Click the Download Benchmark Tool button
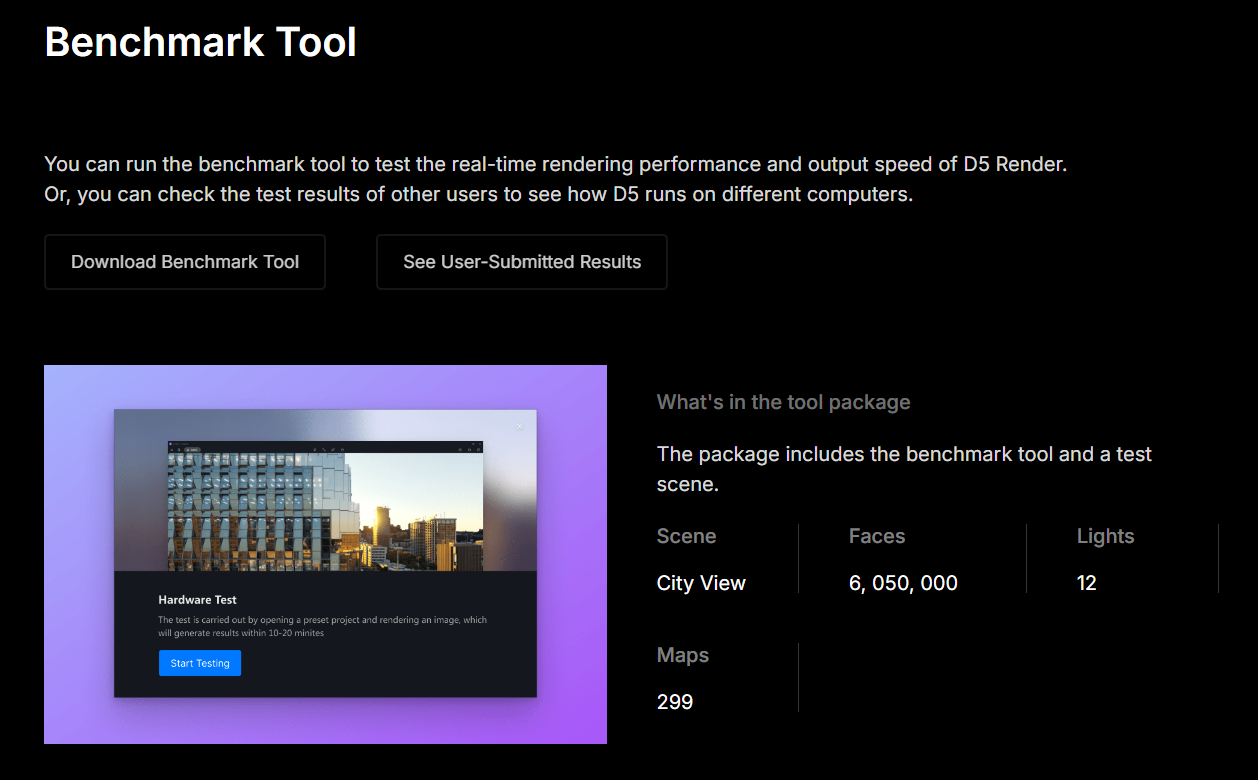 pyautogui.click(x=185, y=262)
